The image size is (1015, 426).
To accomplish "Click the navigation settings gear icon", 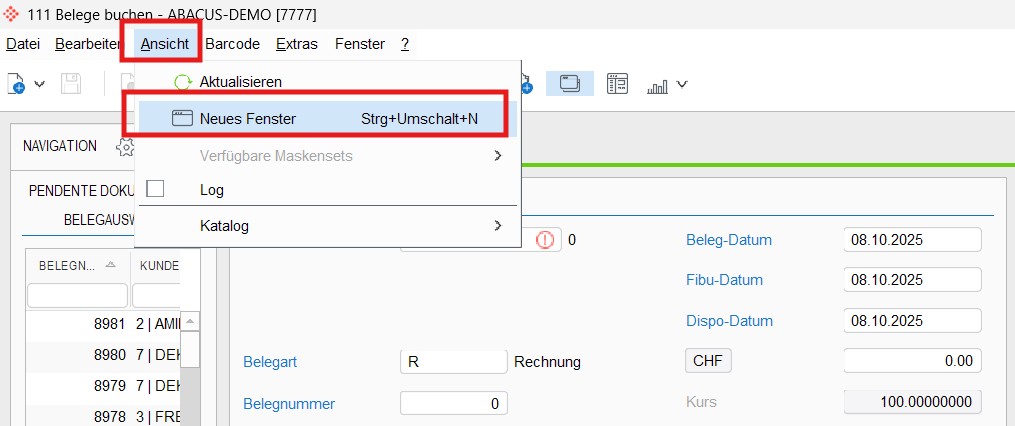I will tap(125, 146).
